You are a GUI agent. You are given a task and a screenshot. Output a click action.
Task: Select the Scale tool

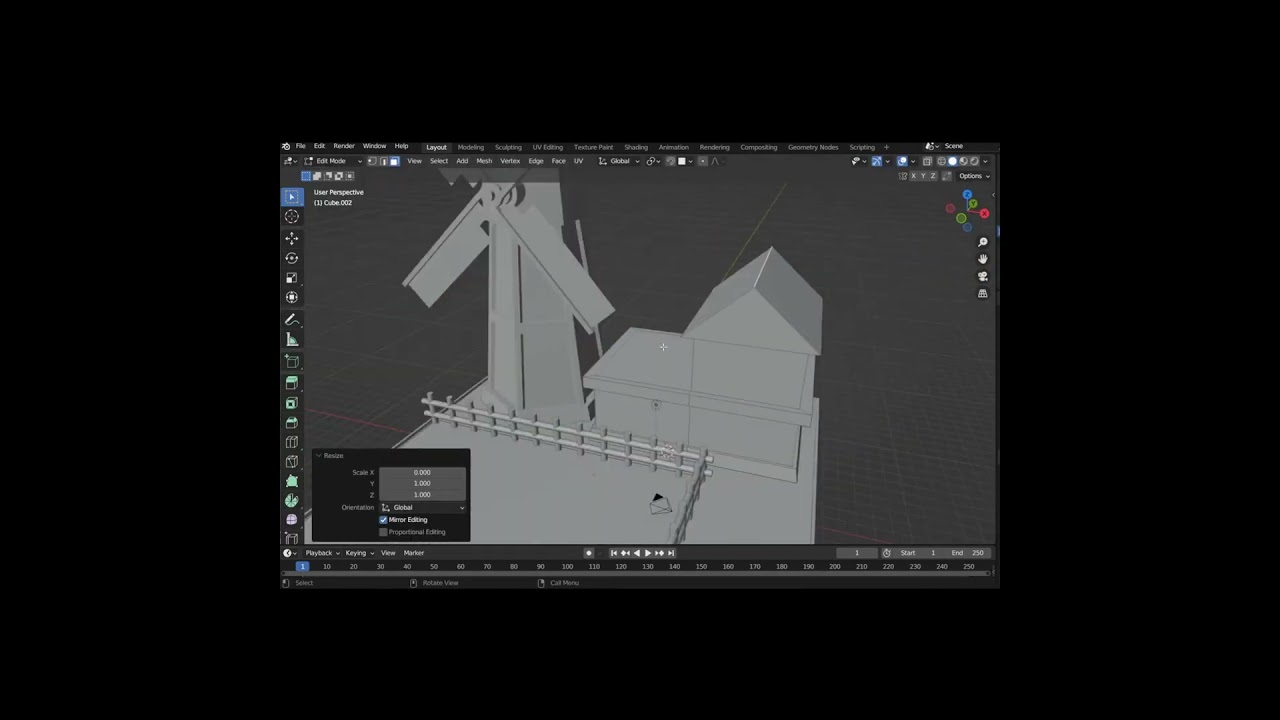(292, 278)
